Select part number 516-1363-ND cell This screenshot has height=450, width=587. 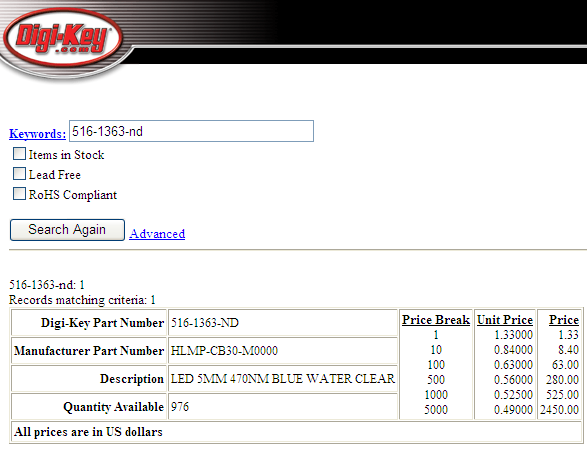pyautogui.click(x=283, y=323)
